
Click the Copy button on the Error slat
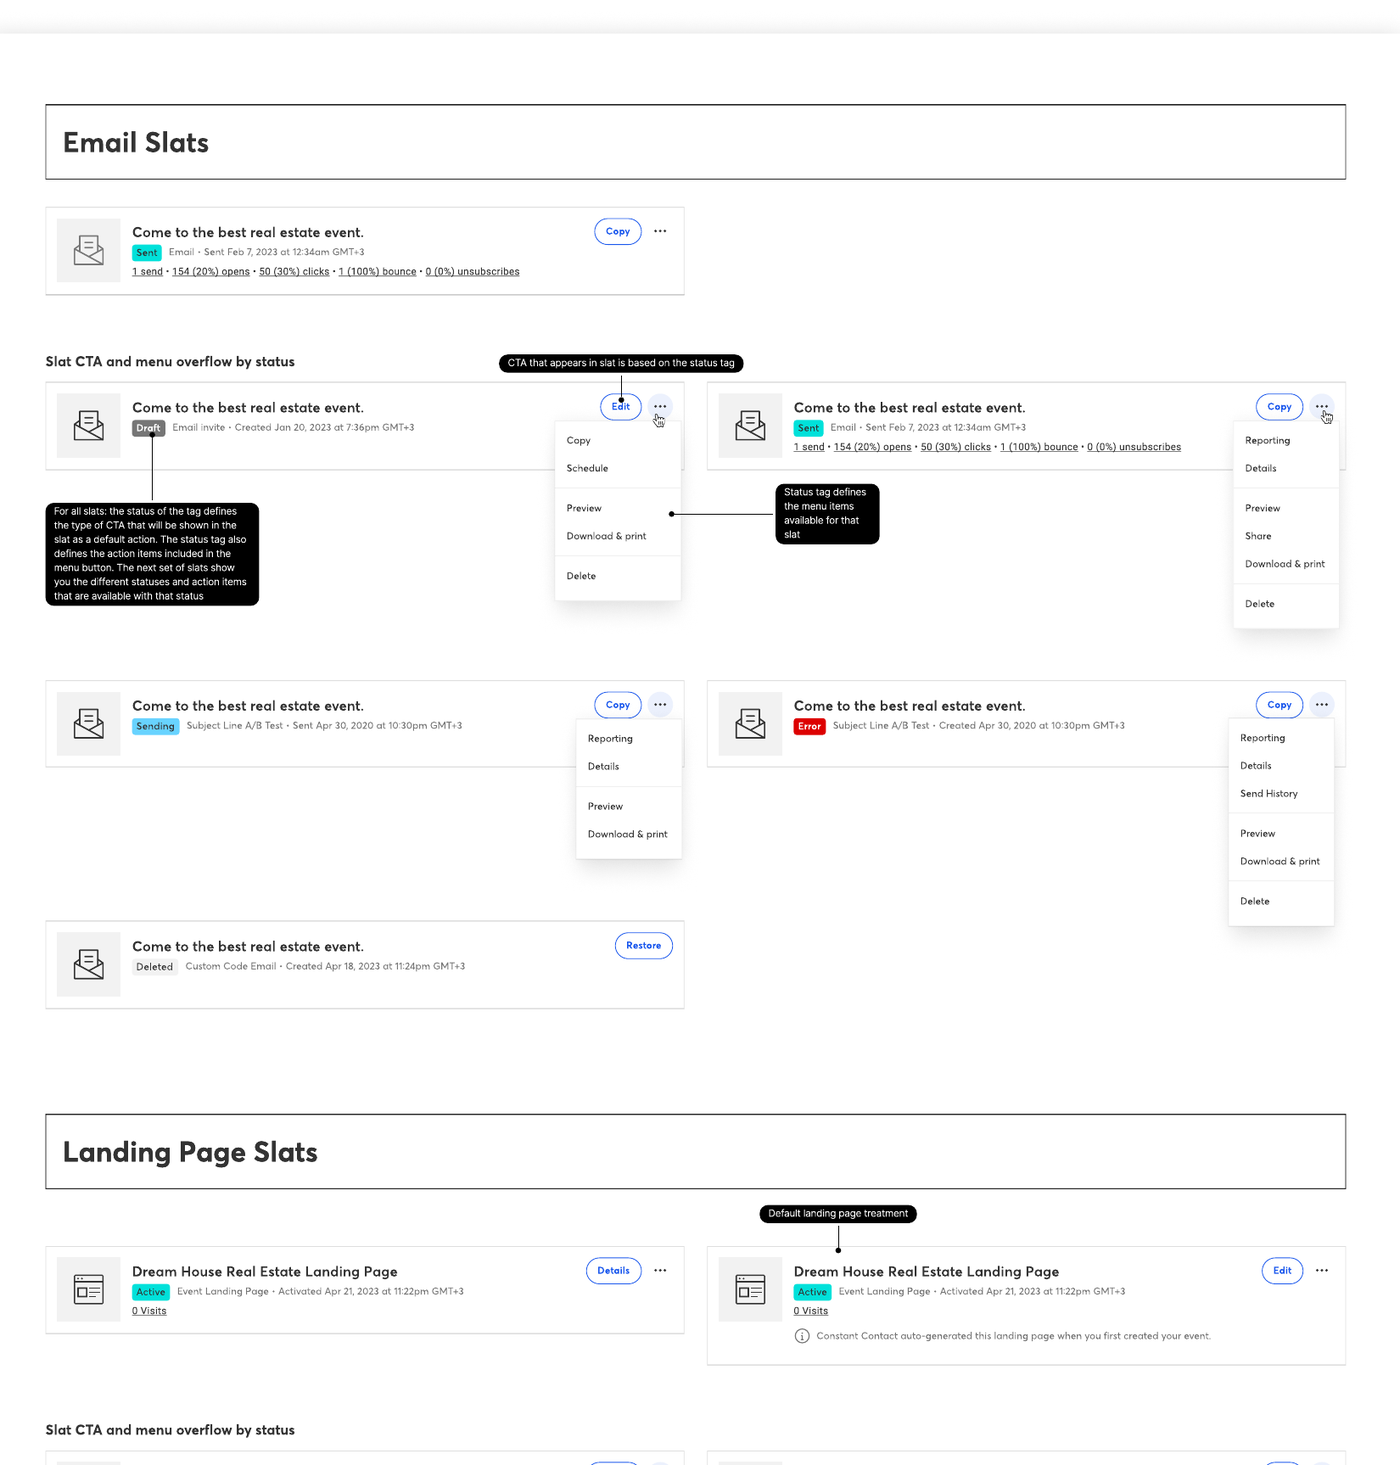click(x=1280, y=705)
